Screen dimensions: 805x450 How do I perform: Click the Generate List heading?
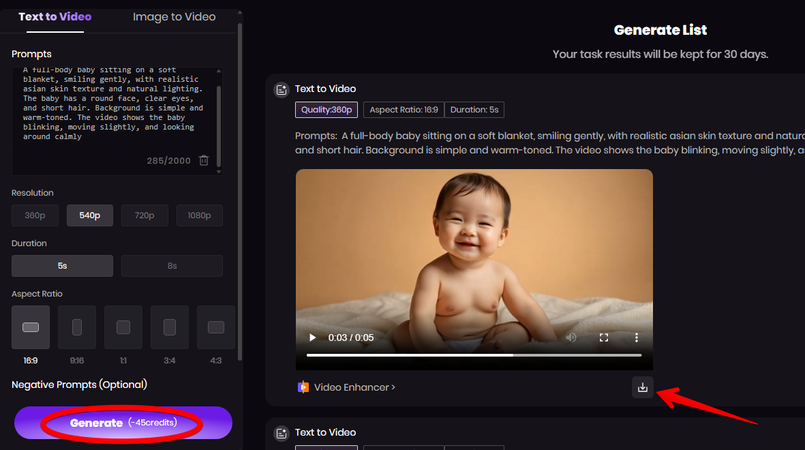pos(660,30)
